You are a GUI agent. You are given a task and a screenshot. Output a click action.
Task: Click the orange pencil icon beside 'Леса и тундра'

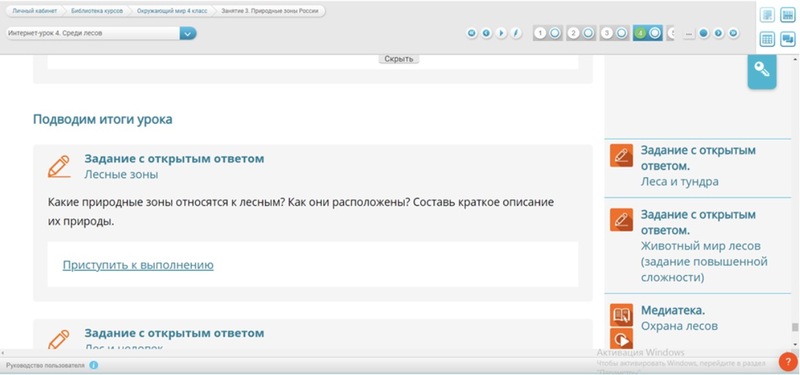[x=621, y=155]
